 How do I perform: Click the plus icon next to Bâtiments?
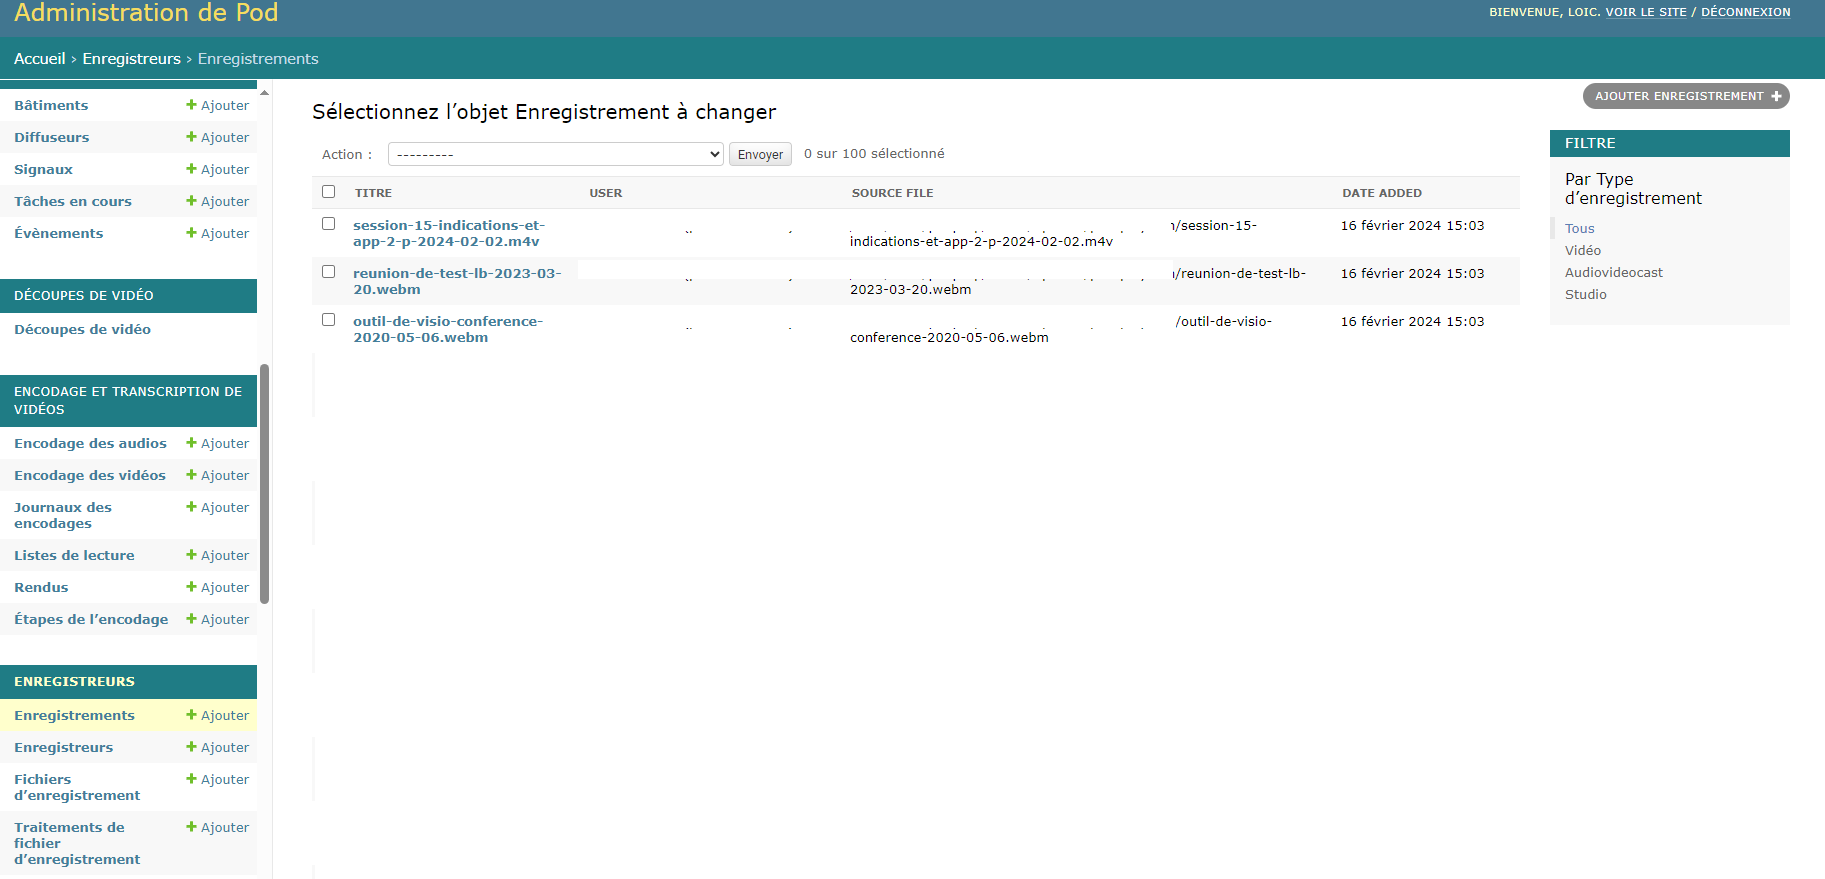[x=191, y=105]
